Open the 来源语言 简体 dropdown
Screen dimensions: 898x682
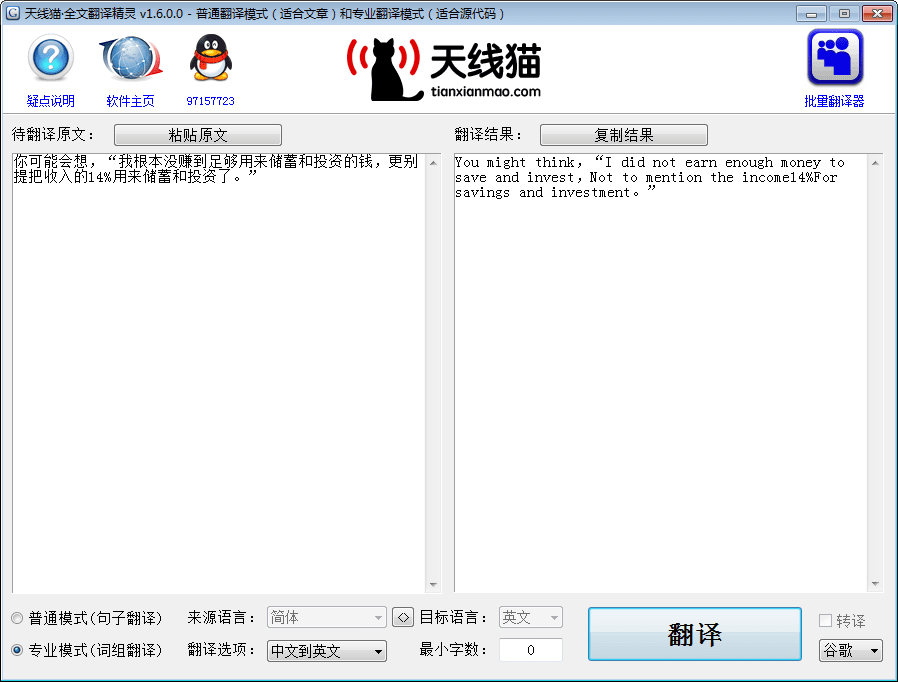point(326,617)
